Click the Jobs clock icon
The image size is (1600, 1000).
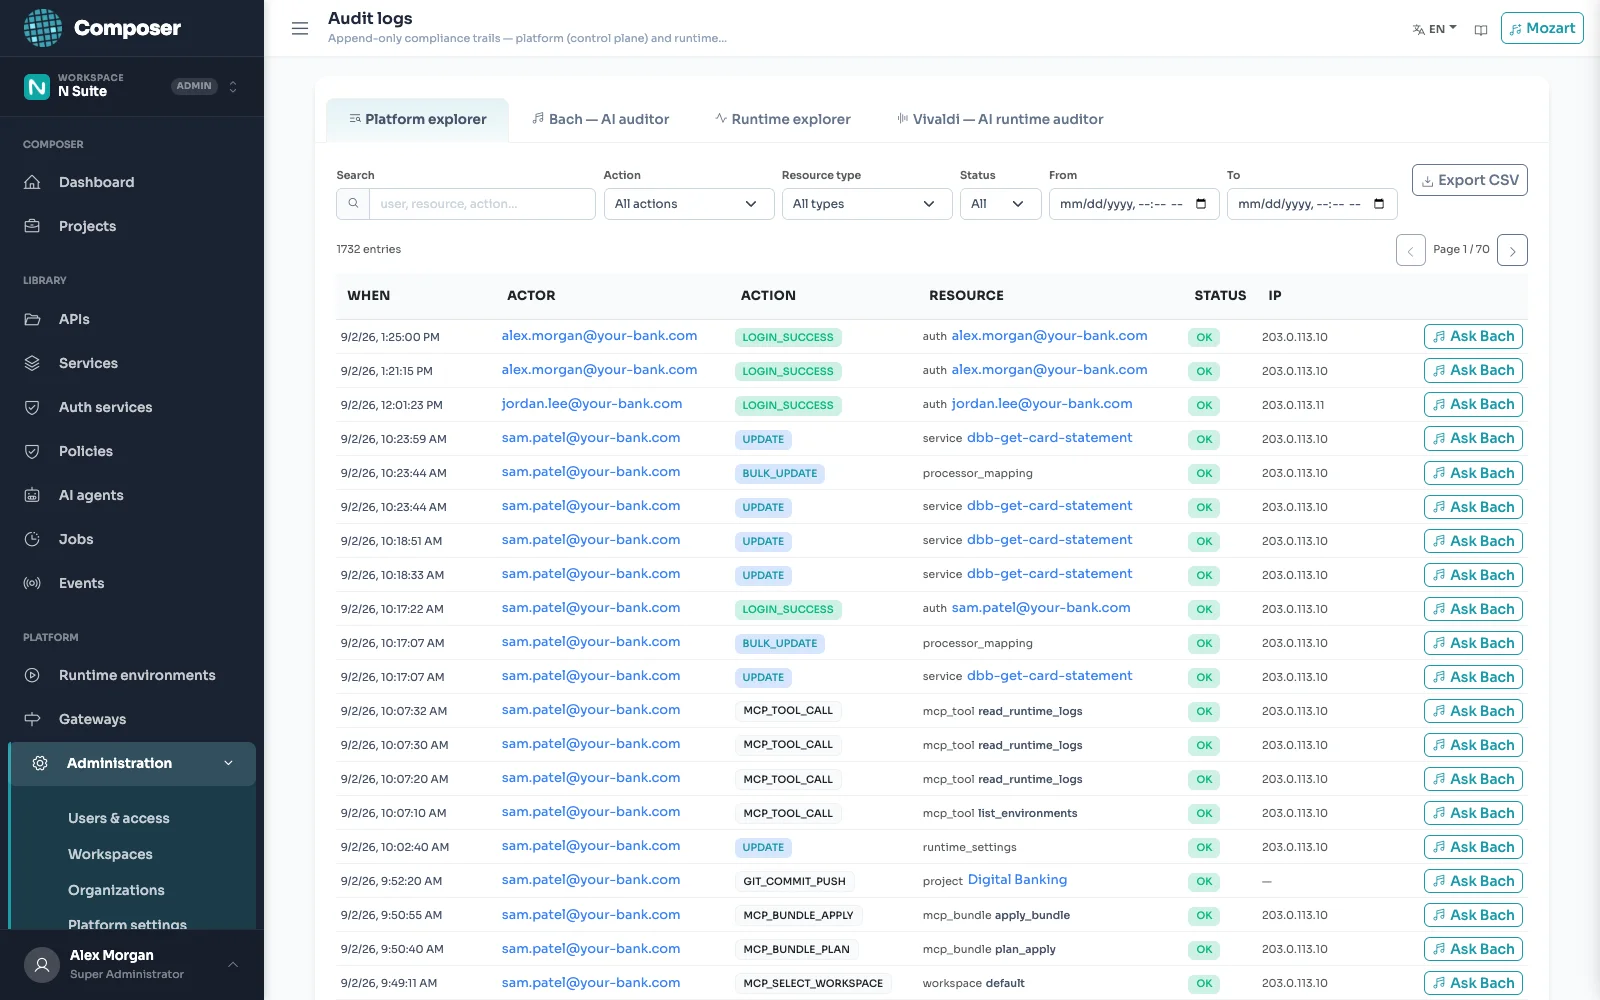(32, 539)
